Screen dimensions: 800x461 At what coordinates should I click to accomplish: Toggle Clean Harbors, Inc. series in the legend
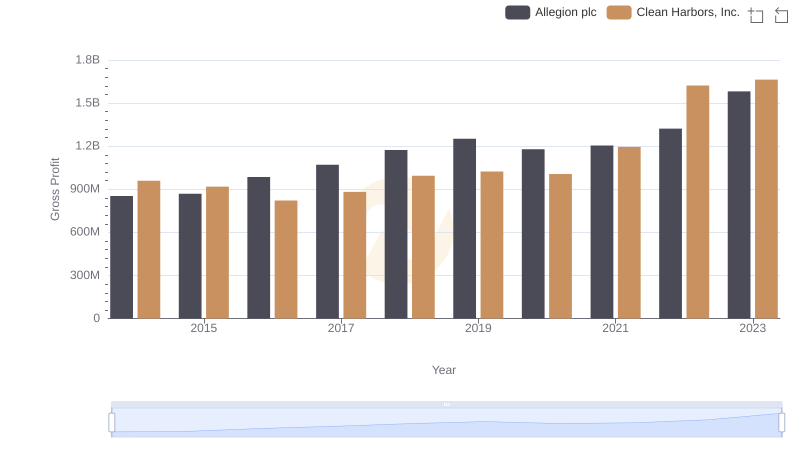(x=673, y=12)
